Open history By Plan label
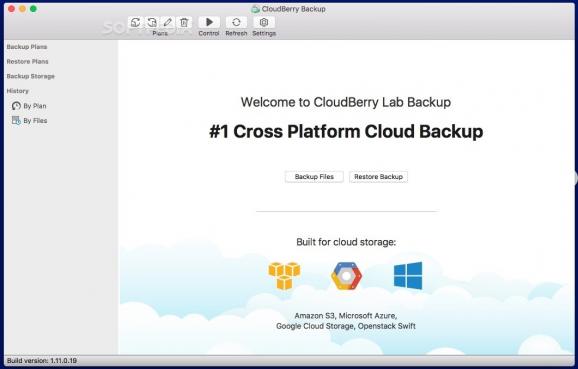Image resolution: width=578 pixels, height=369 pixels. (x=35, y=106)
